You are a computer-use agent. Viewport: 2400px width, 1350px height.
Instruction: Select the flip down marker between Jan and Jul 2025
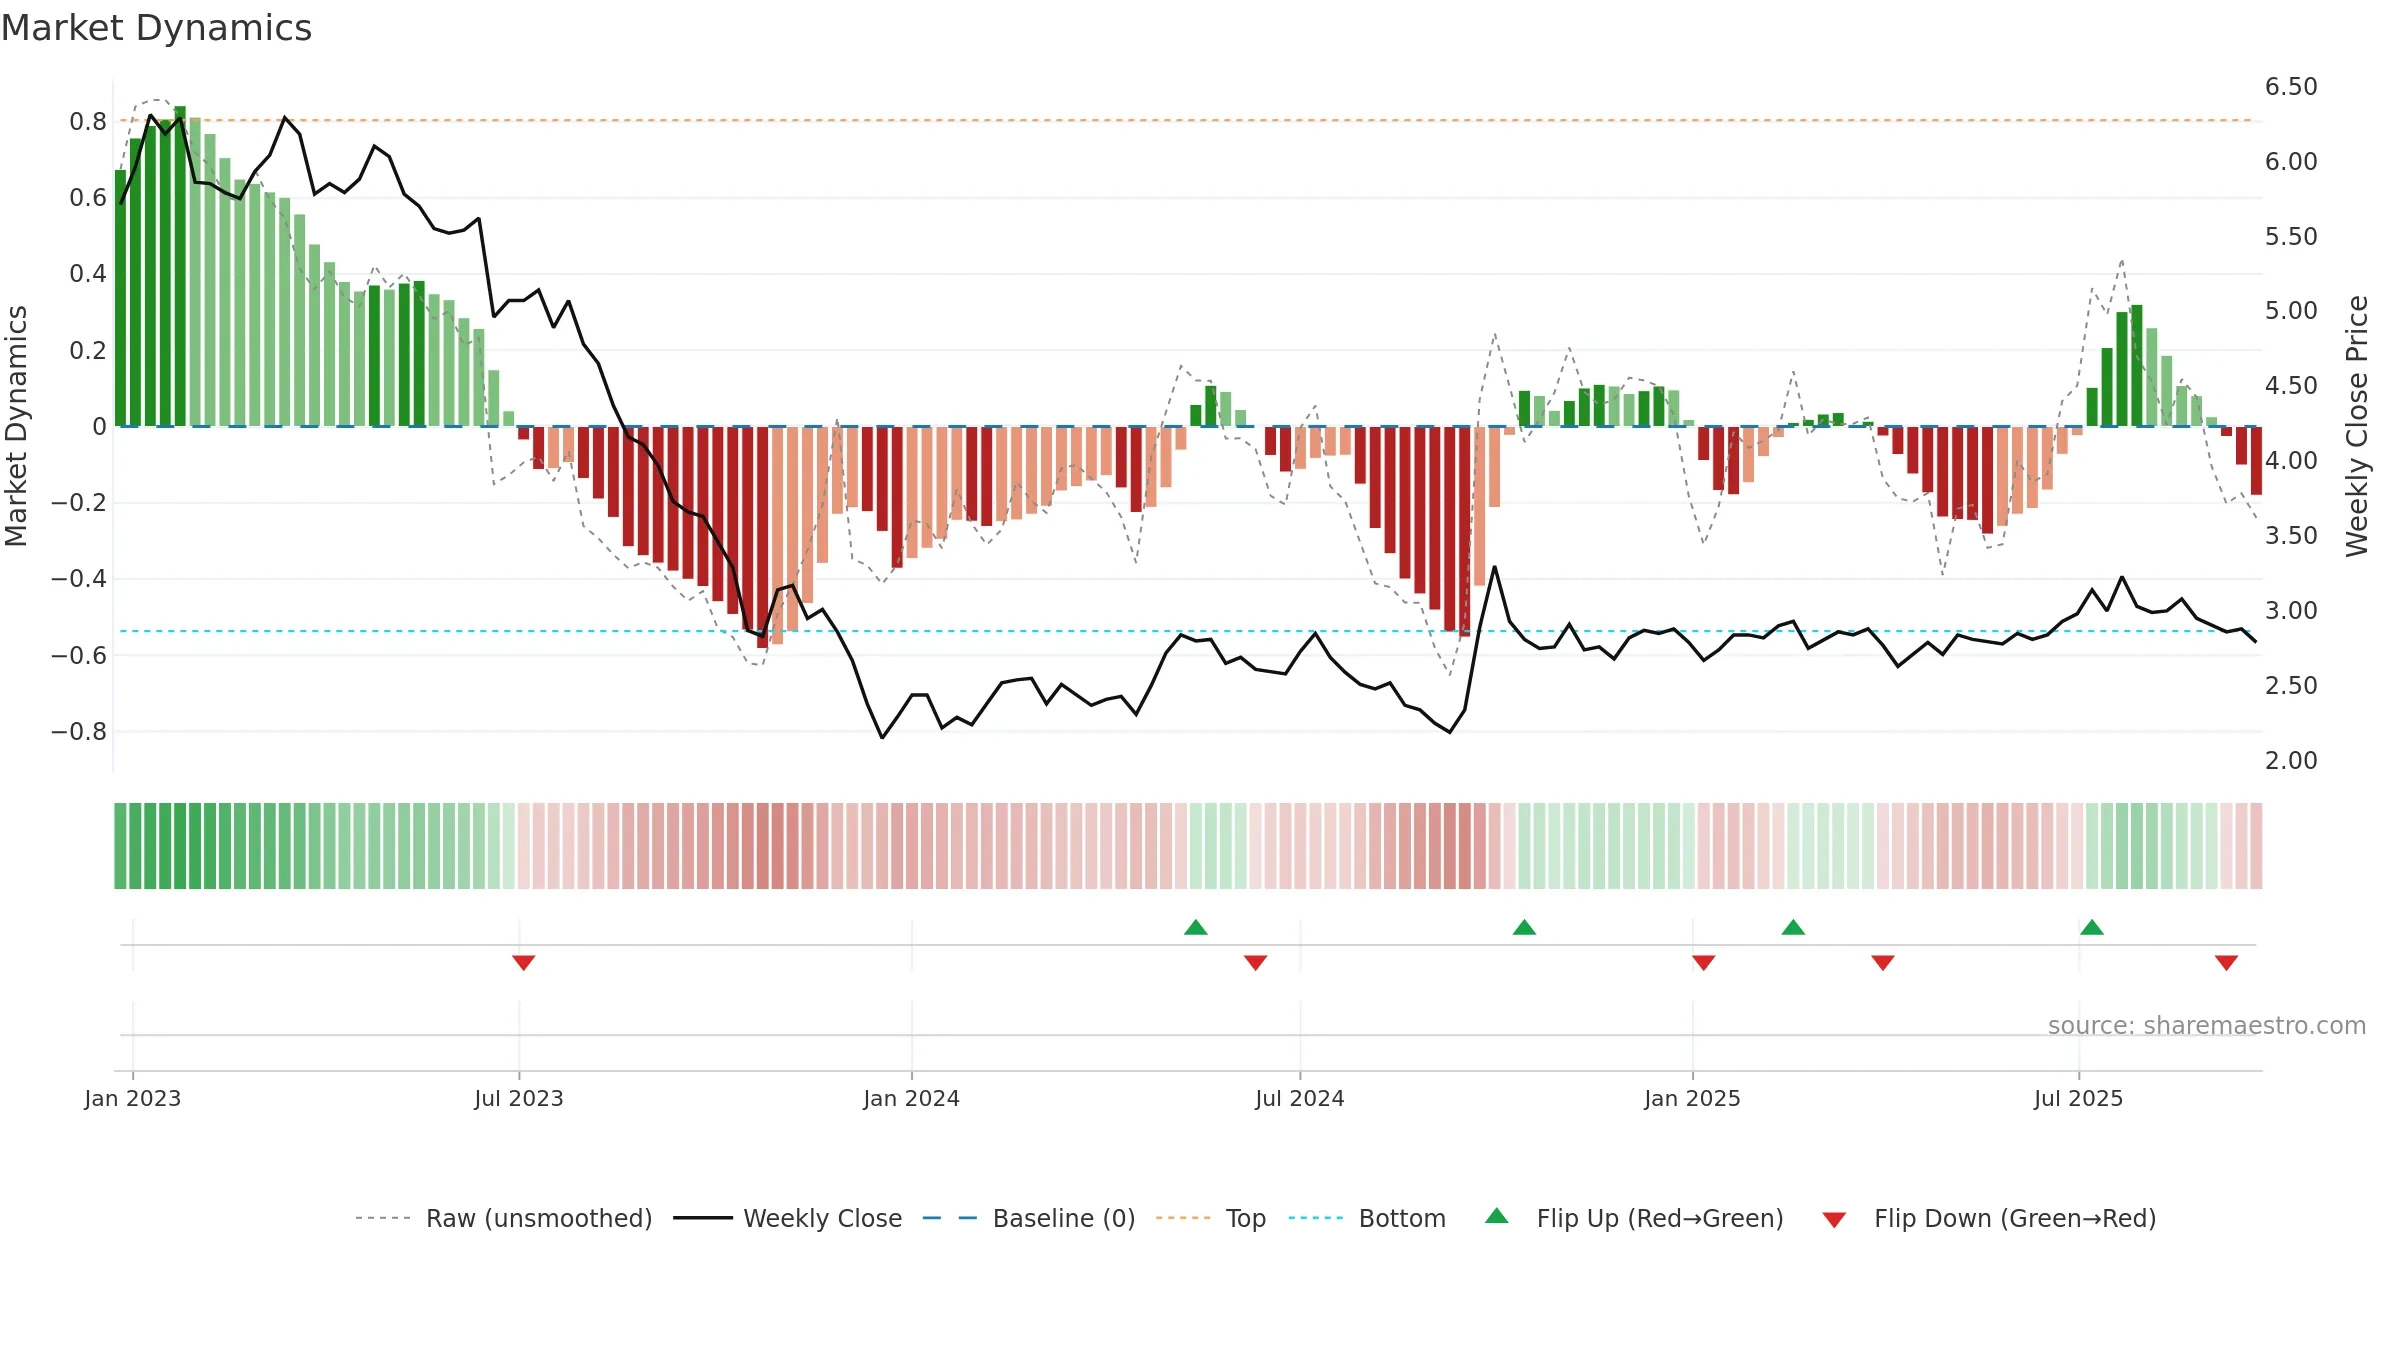(1883, 962)
